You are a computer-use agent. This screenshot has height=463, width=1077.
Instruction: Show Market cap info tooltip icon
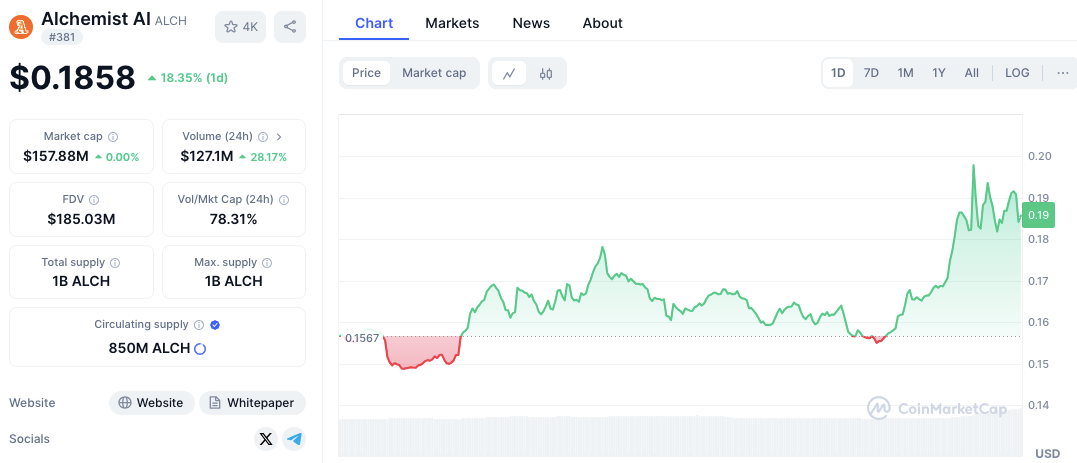(x=113, y=137)
